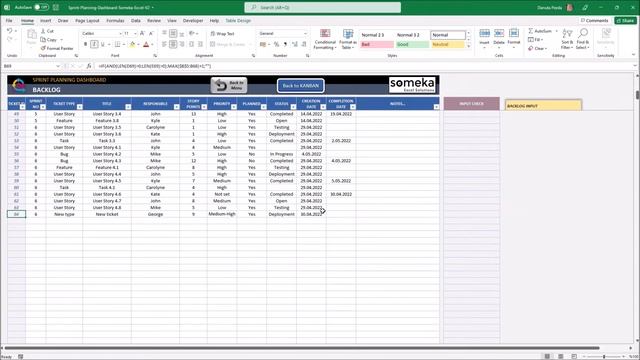
Task: Toggle Italic formatting
Action: [94, 44]
